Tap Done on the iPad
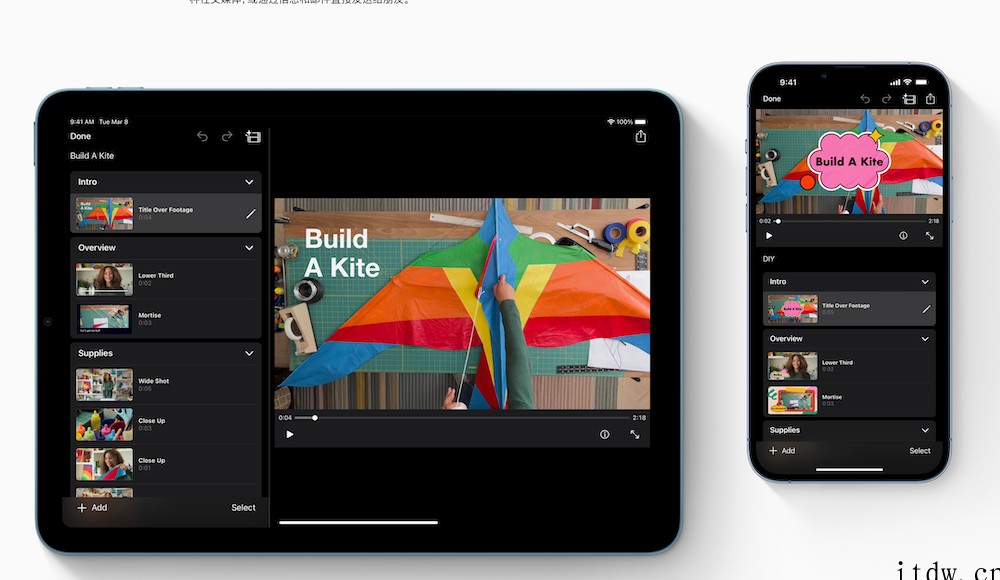1000x580 pixels. pyautogui.click(x=81, y=136)
